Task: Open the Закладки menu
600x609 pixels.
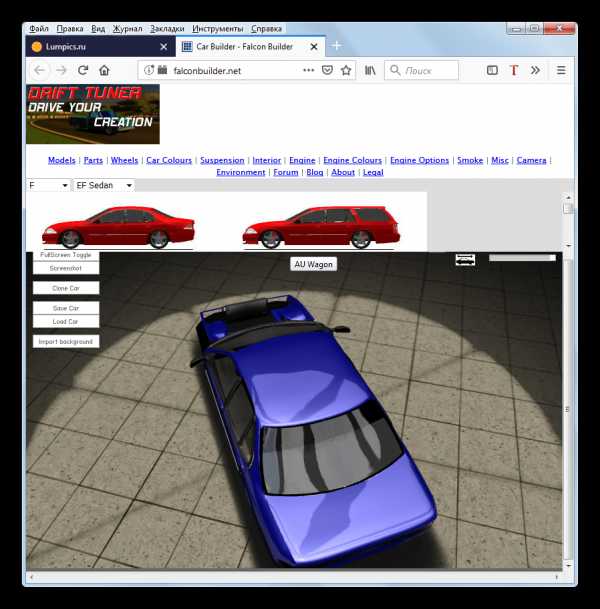Action: [x=151, y=29]
